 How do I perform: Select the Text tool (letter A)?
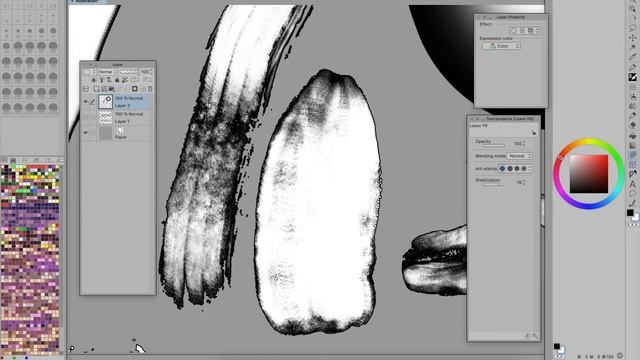click(632, 184)
